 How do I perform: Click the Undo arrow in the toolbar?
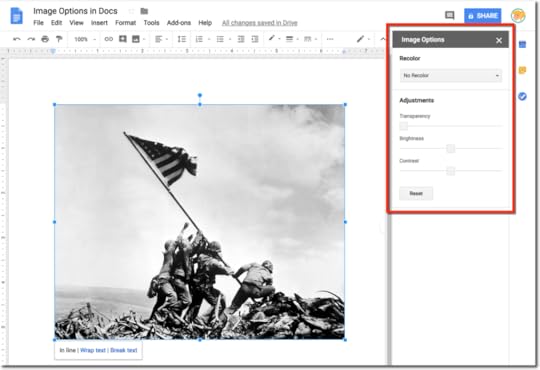pyautogui.click(x=17, y=39)
